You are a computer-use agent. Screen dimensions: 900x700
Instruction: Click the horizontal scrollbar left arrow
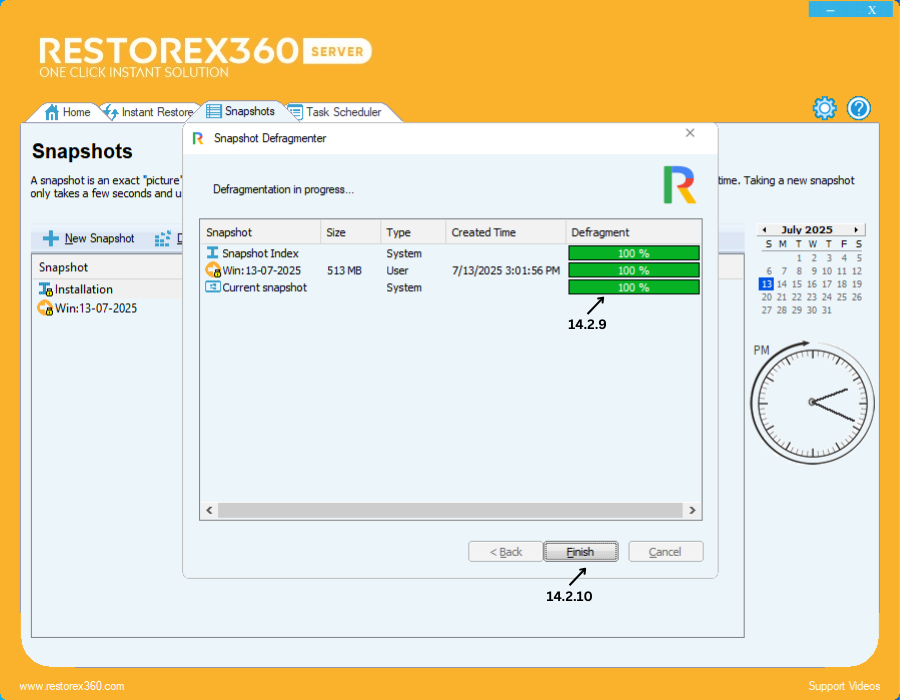tap(210, 510)
